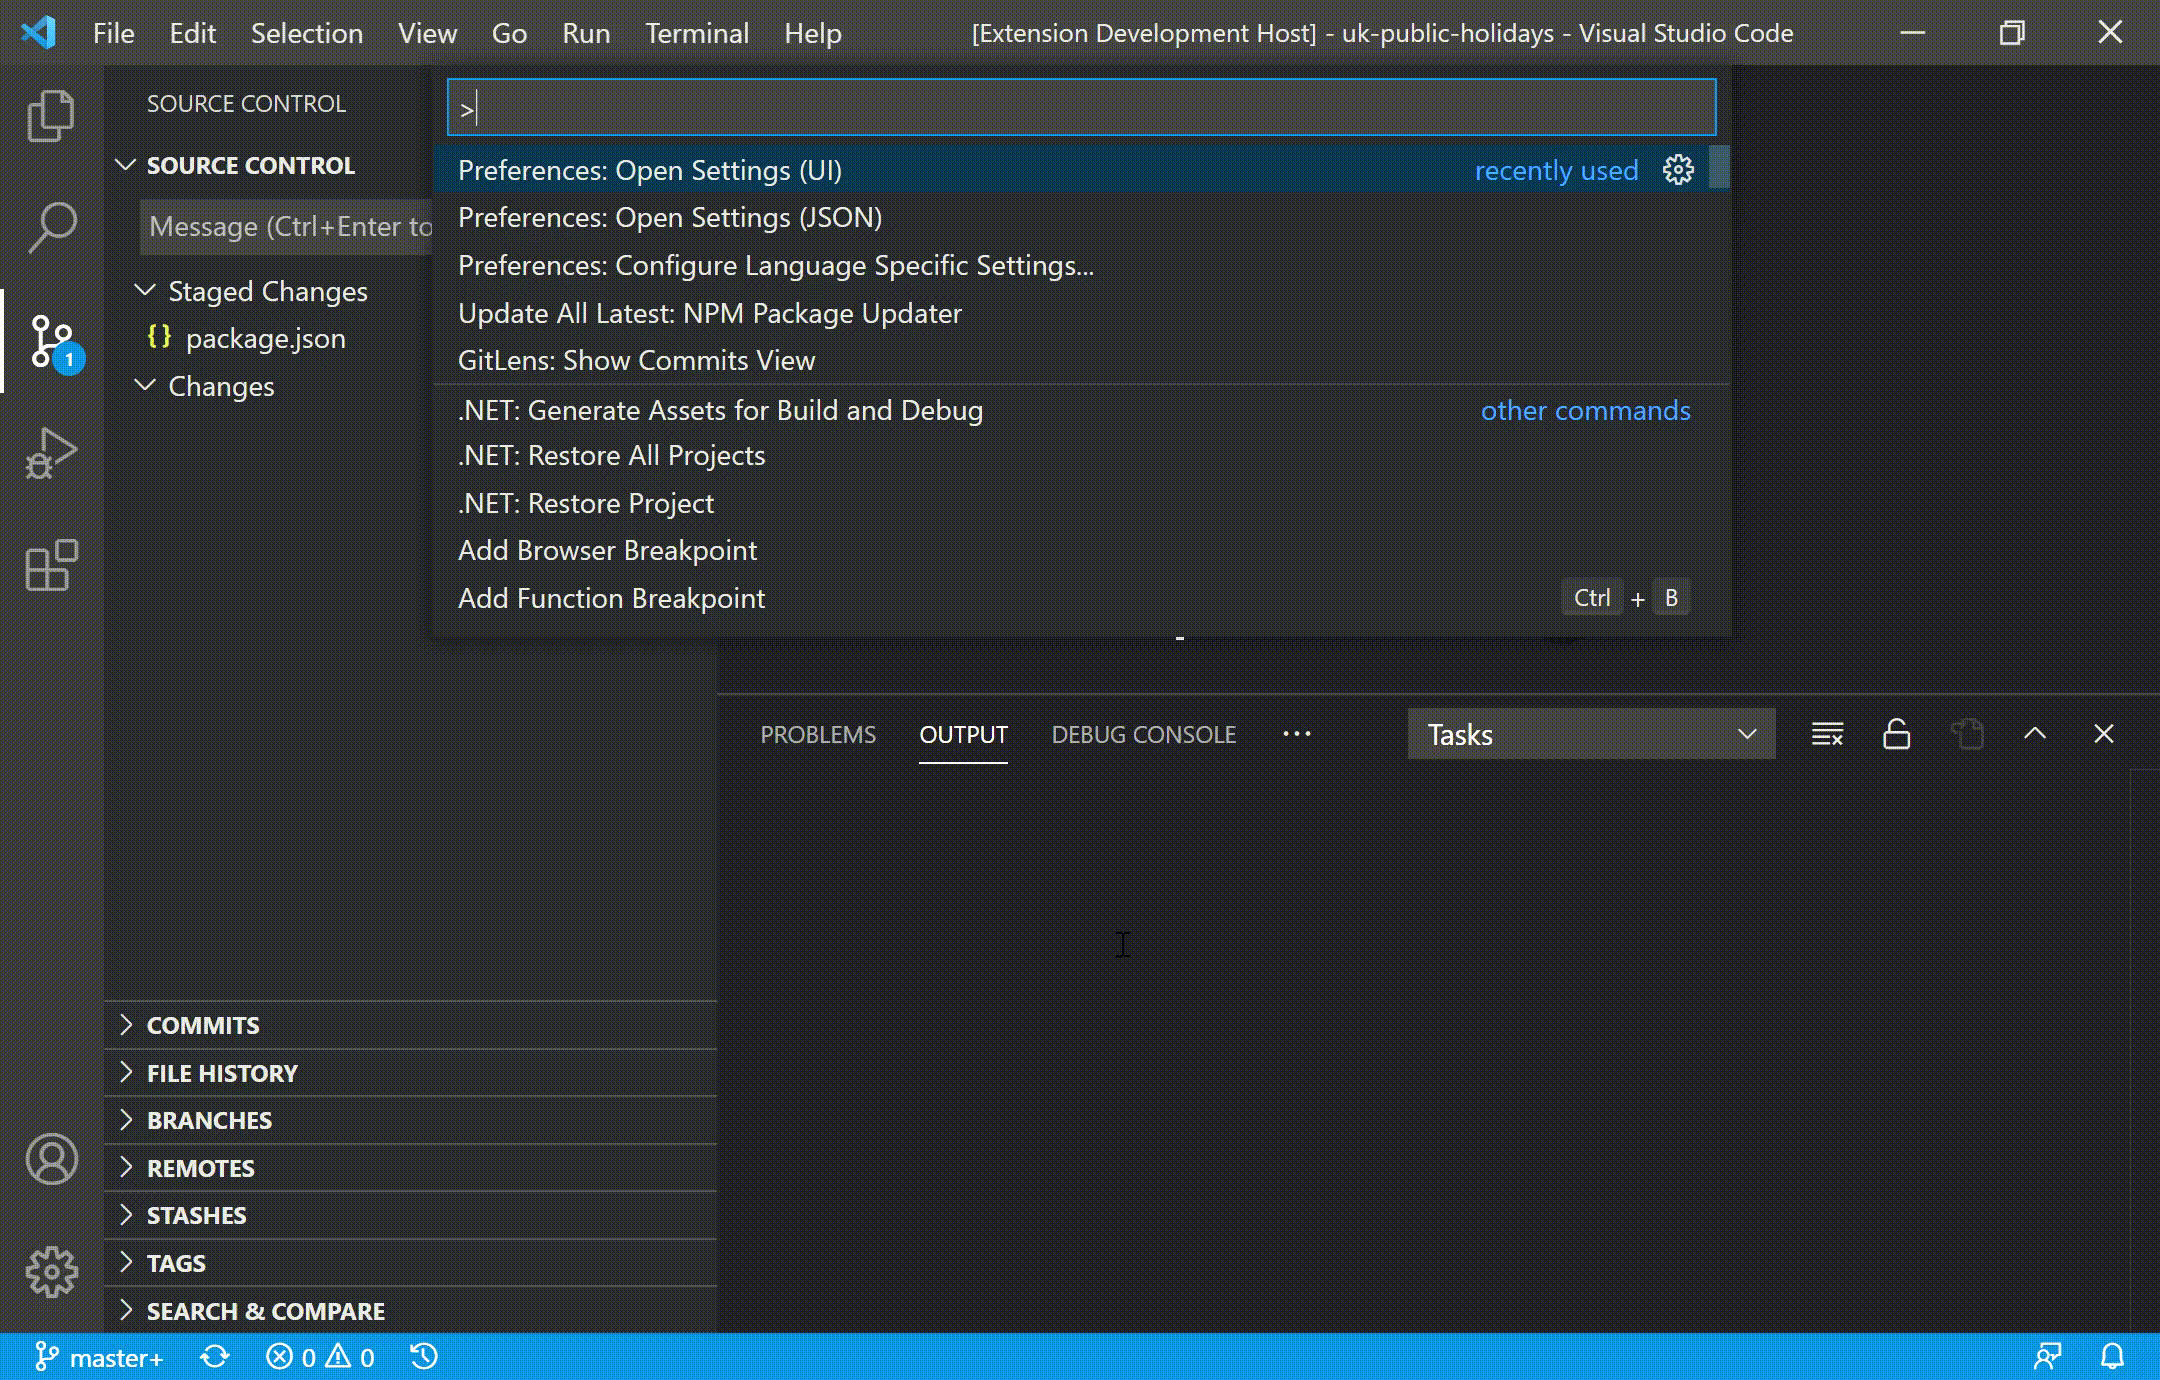The image size is (2160, 1380).
Task: Toggle output scroll lock icon
Action: point(1896,735)
